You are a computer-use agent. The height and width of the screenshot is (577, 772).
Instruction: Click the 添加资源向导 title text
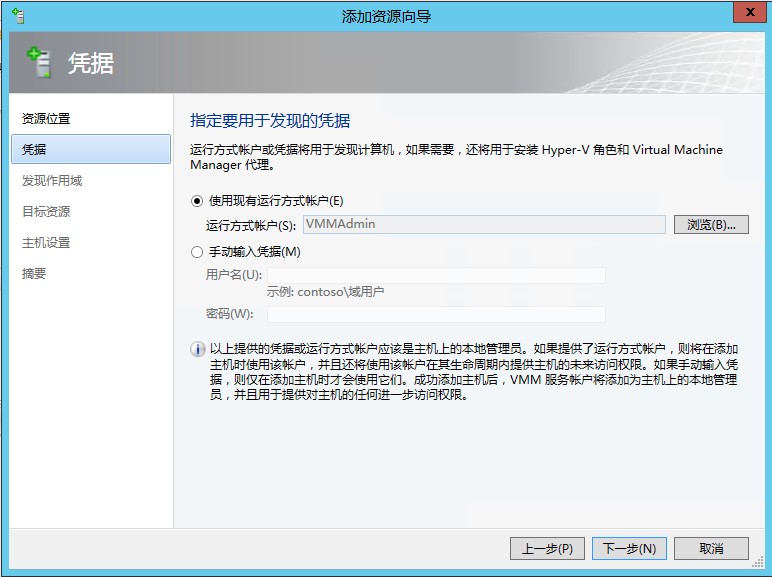point(386,17)
